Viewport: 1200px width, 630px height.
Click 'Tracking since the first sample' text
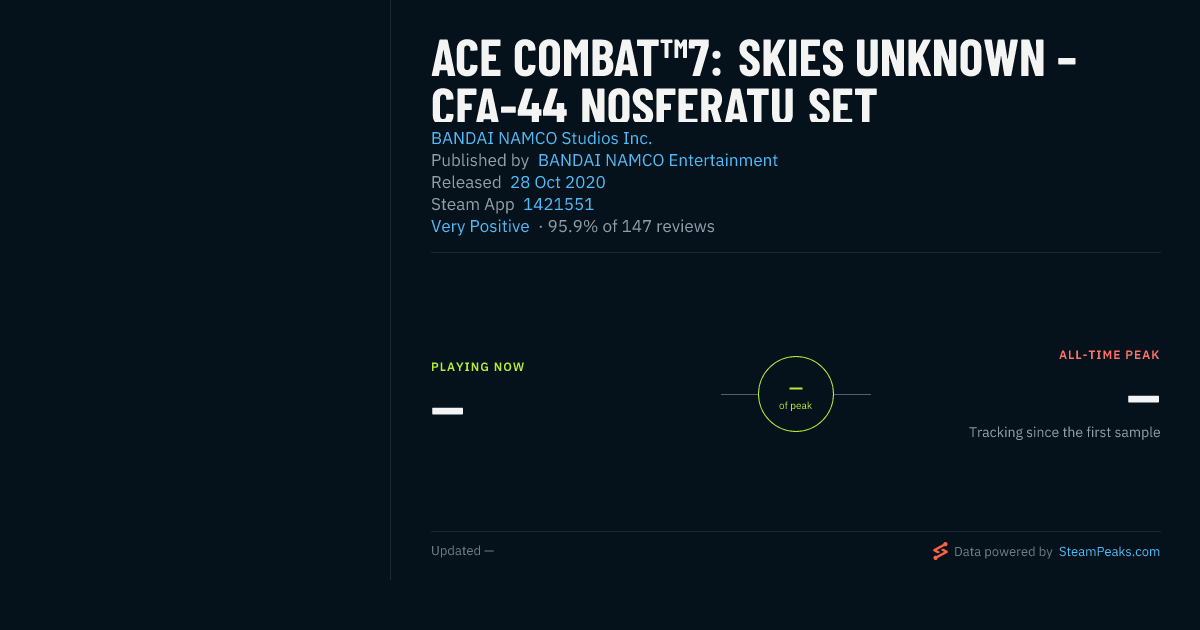(1064, 432)
